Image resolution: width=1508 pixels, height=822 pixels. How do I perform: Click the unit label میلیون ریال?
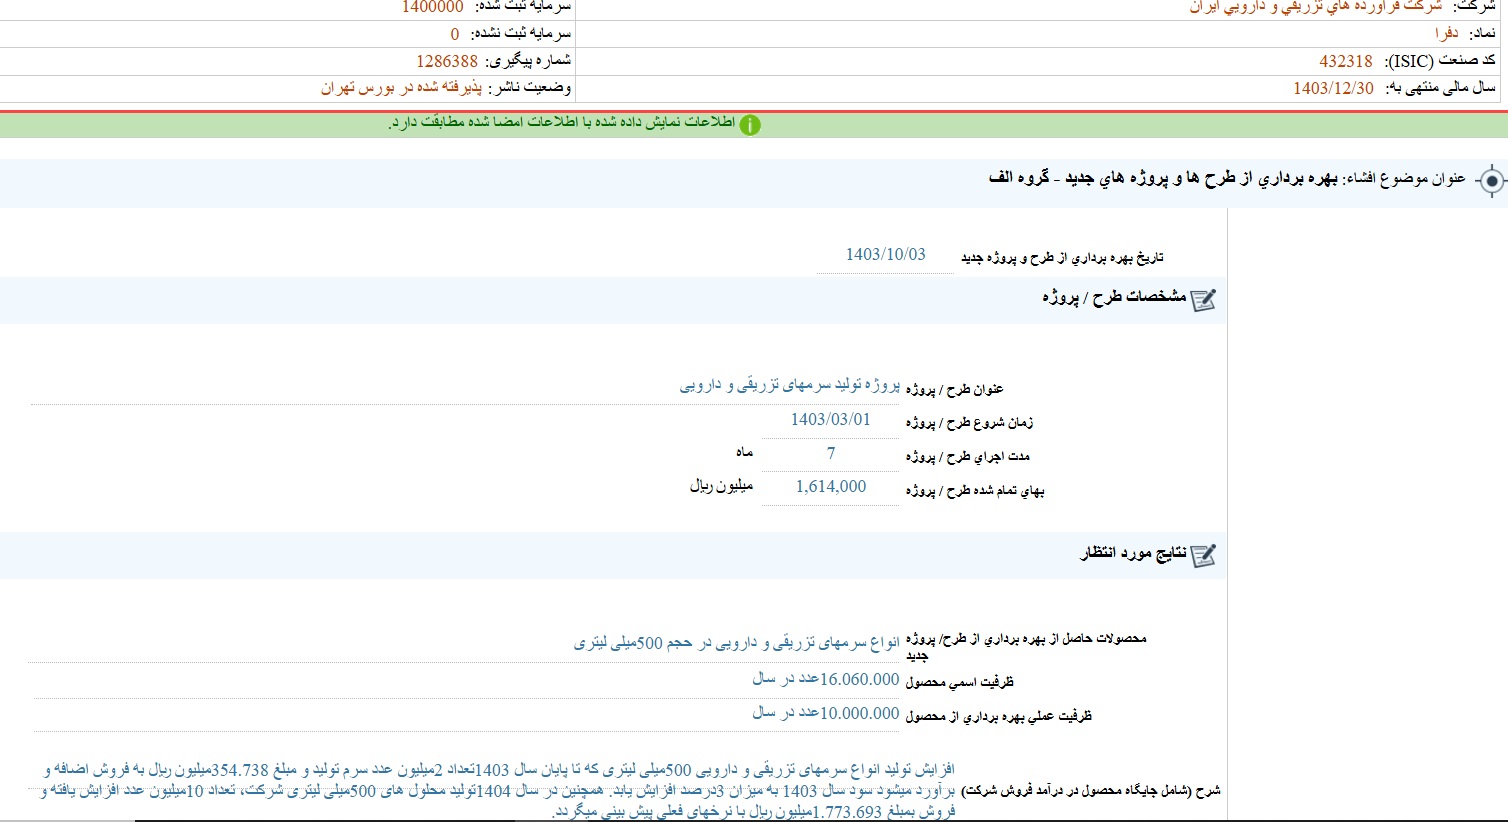721,486
